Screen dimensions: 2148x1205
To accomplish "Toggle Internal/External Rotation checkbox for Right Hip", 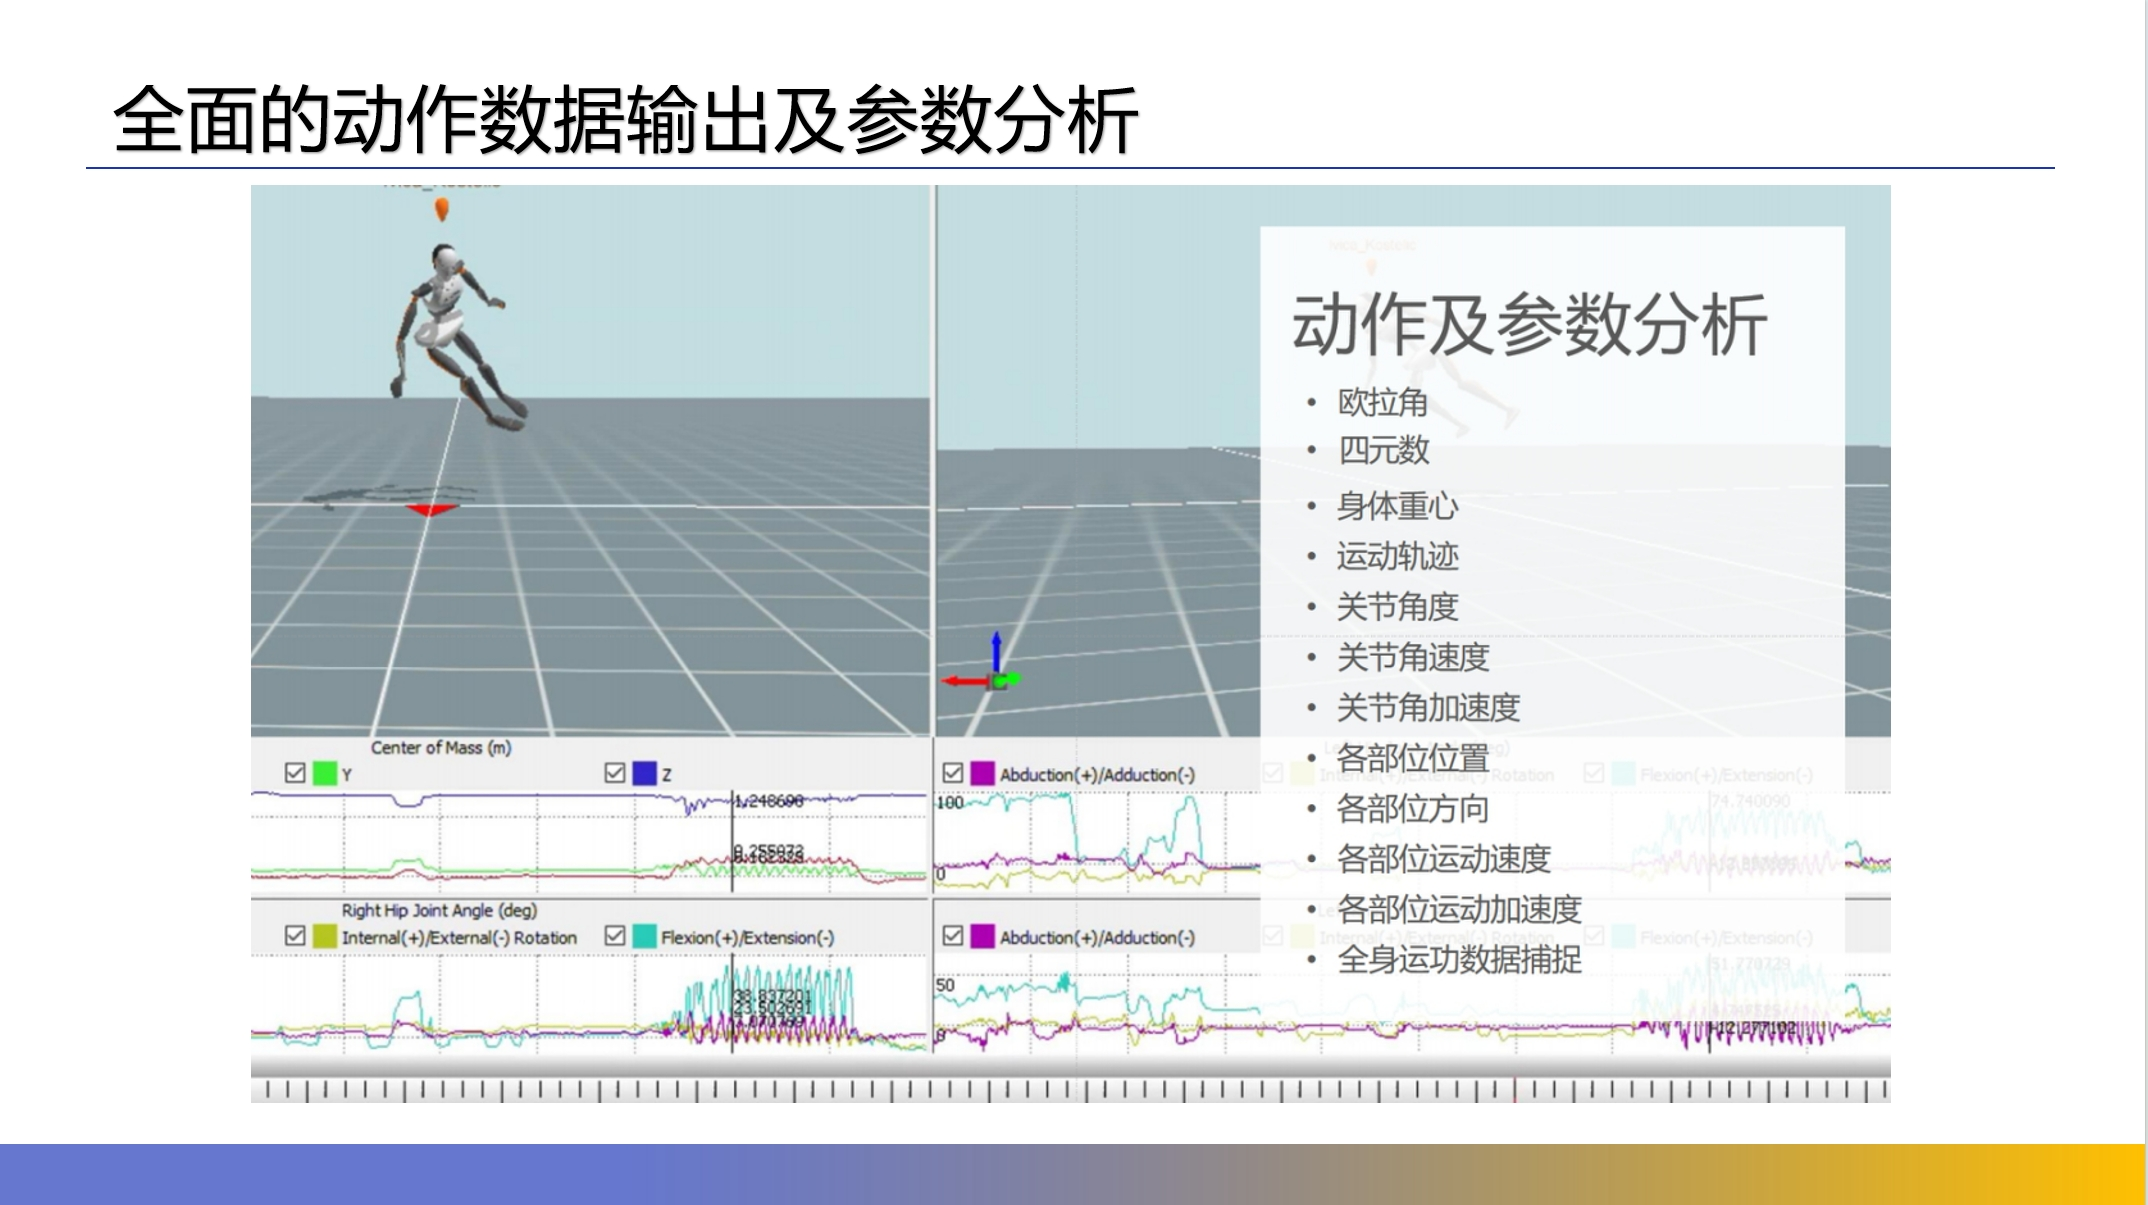I will click(295, 936).
